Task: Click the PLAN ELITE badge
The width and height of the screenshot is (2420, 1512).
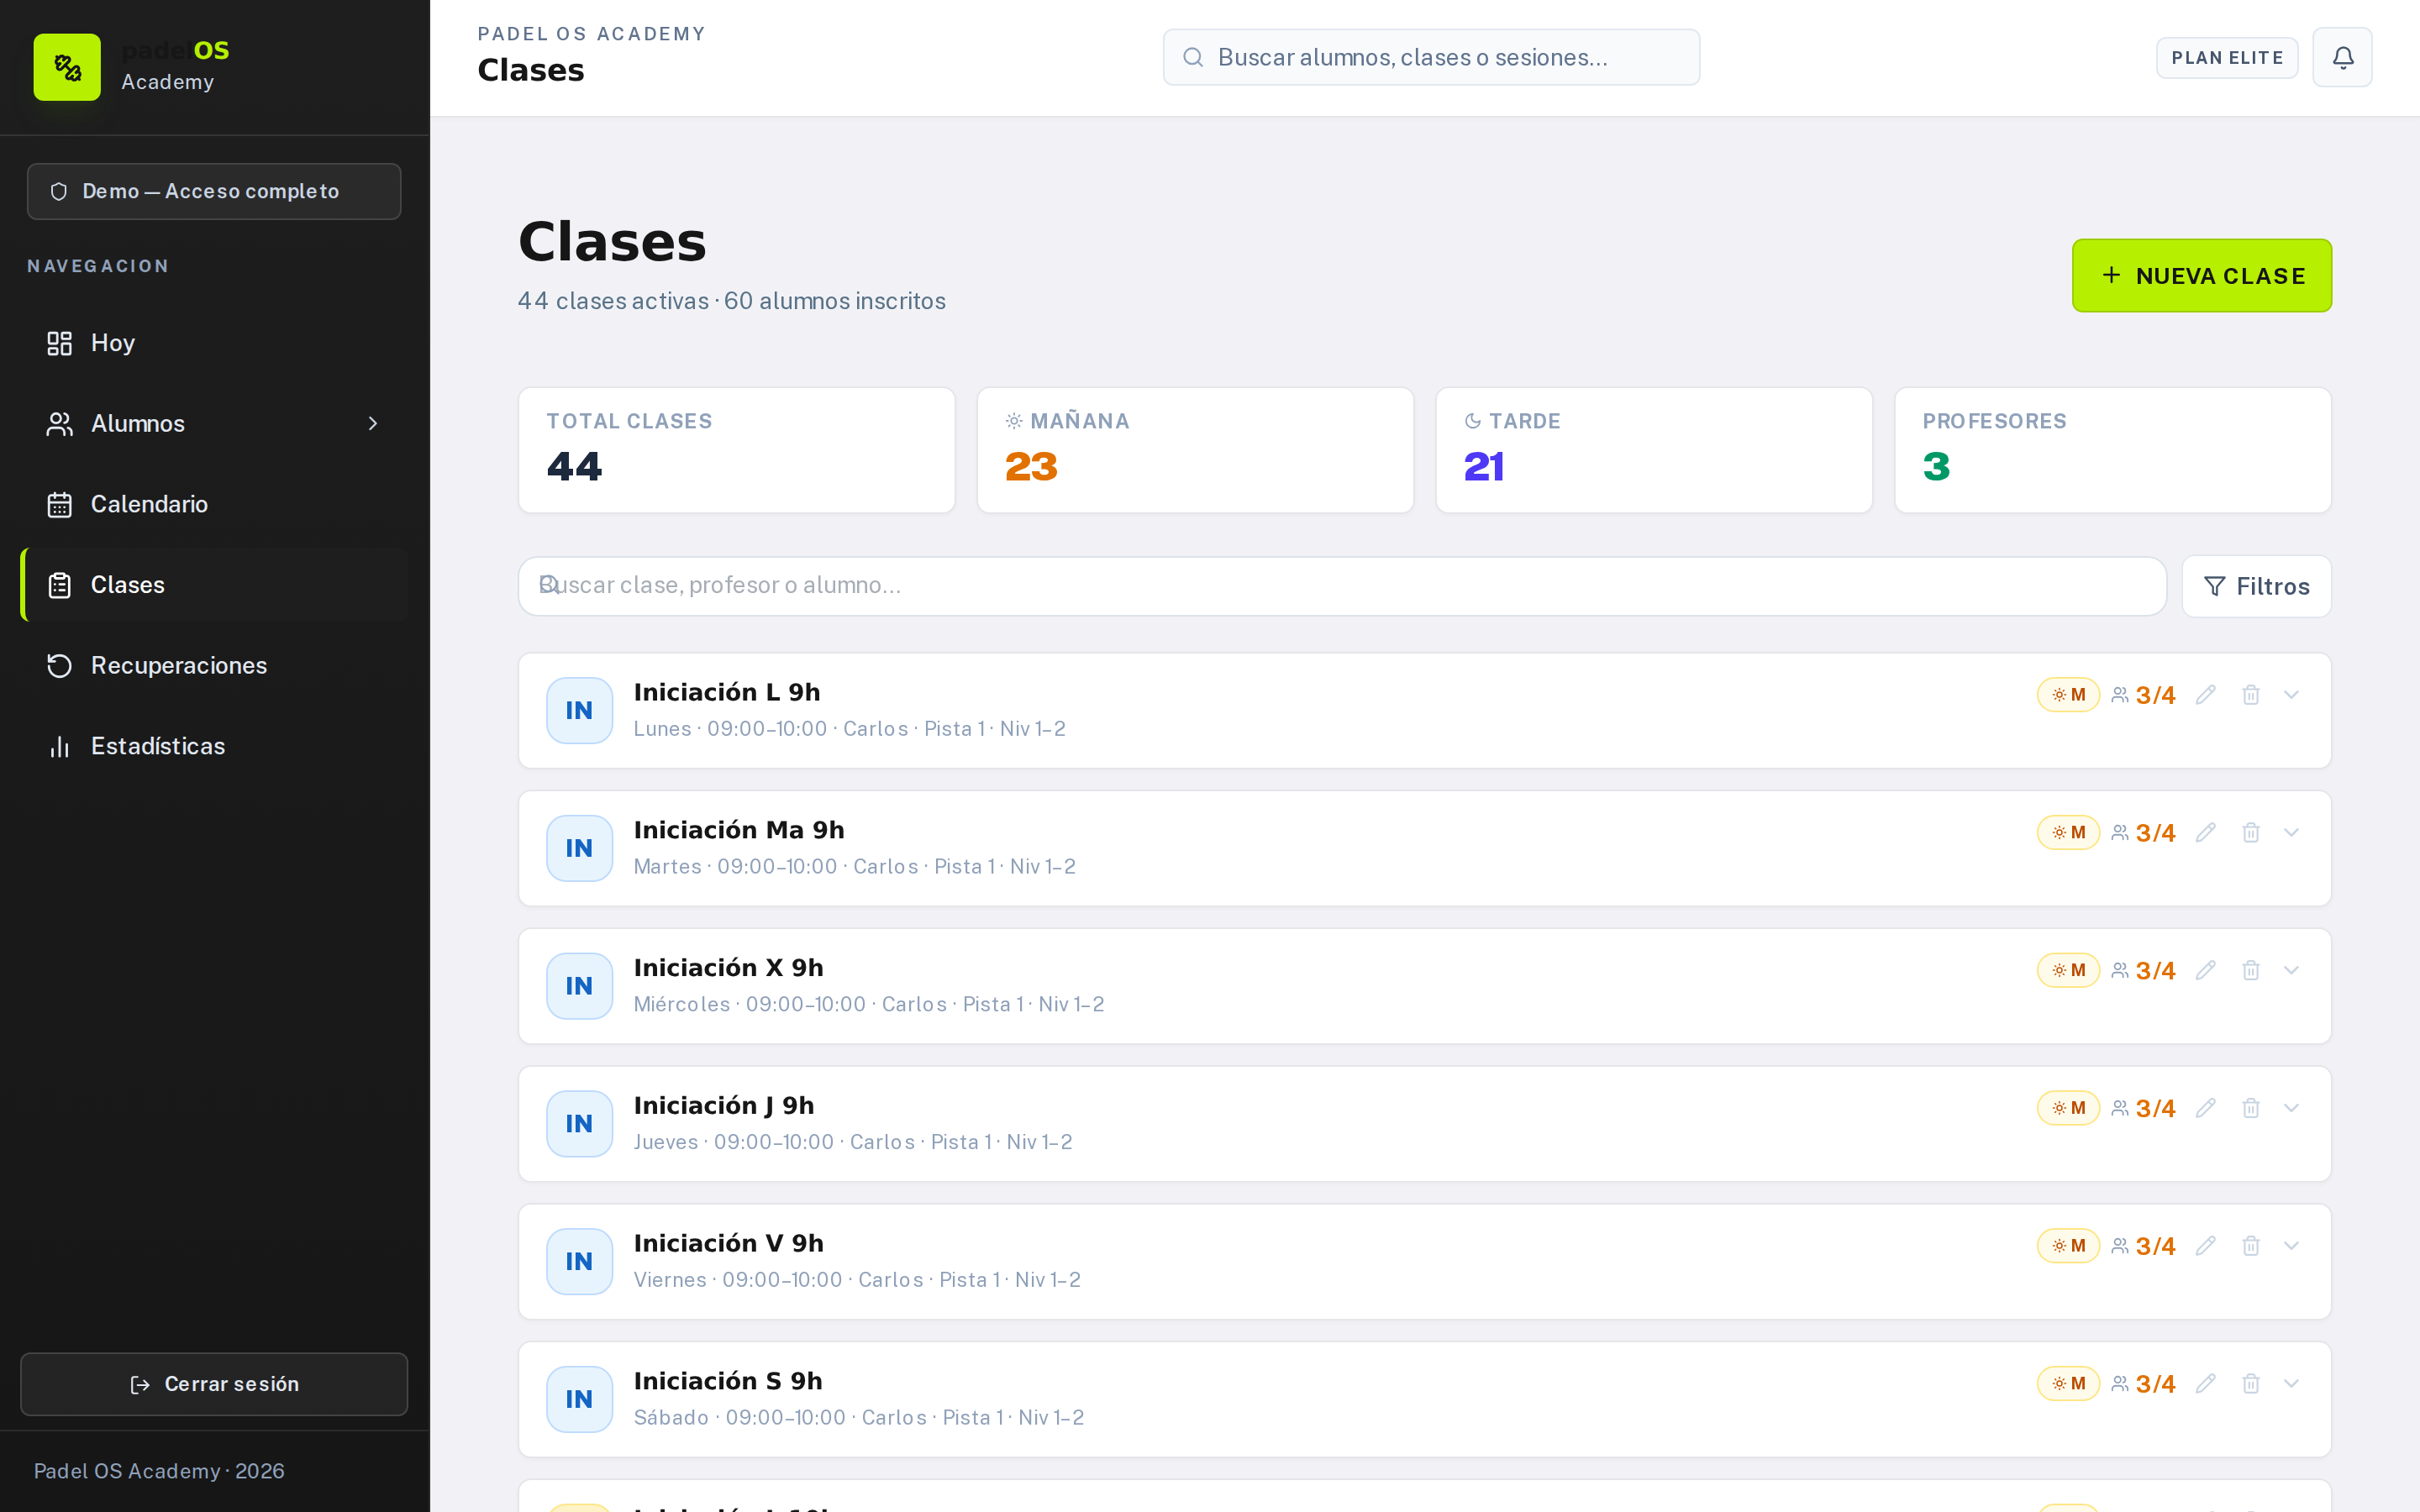Action: click(x=2227, y=58)
